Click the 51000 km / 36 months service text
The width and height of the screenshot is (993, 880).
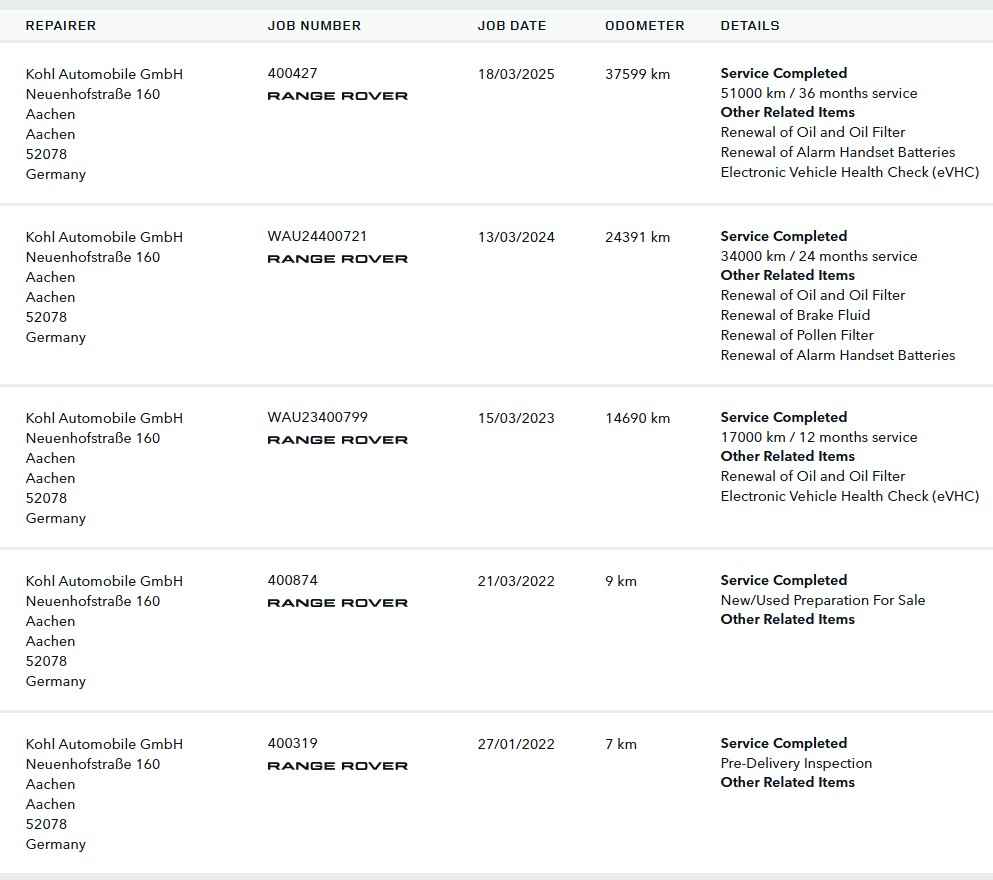[819, 93]
